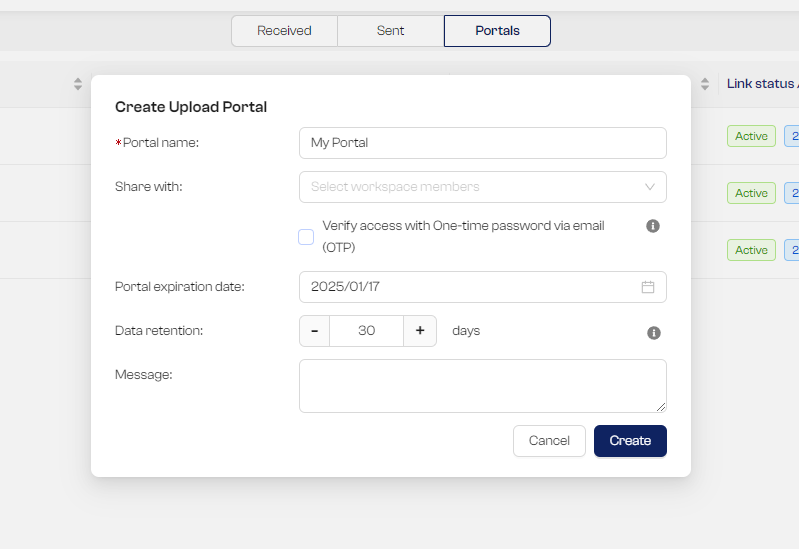The width and height of the screenshot is (799, 549).
Task: Click the data retention days value field
Action: (366, 331)
